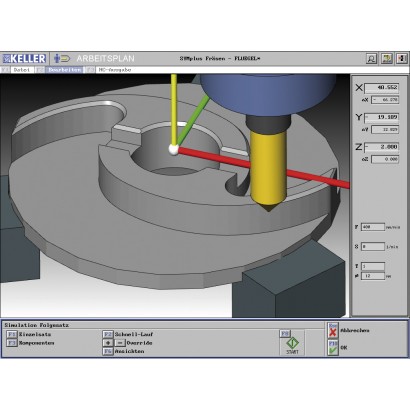Click the green START diamond icon
This screenshot has width=410, height=410.
pos(292,343)
